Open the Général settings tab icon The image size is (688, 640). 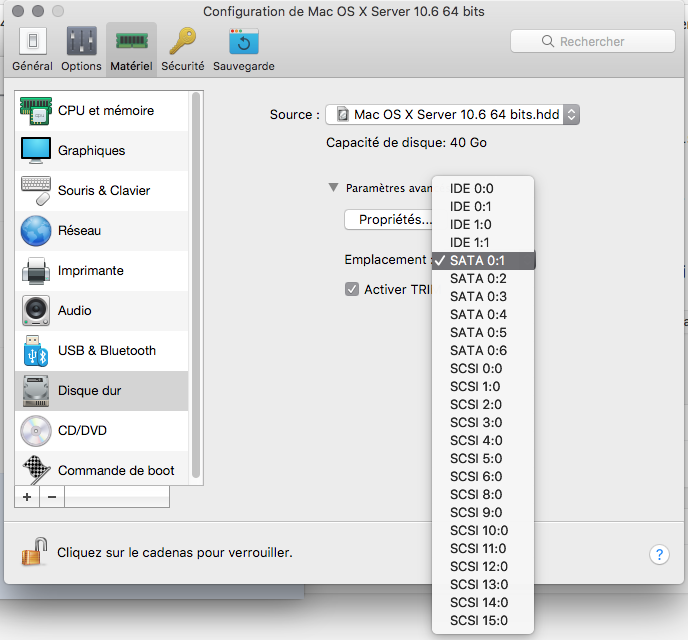tap(32, 41)
